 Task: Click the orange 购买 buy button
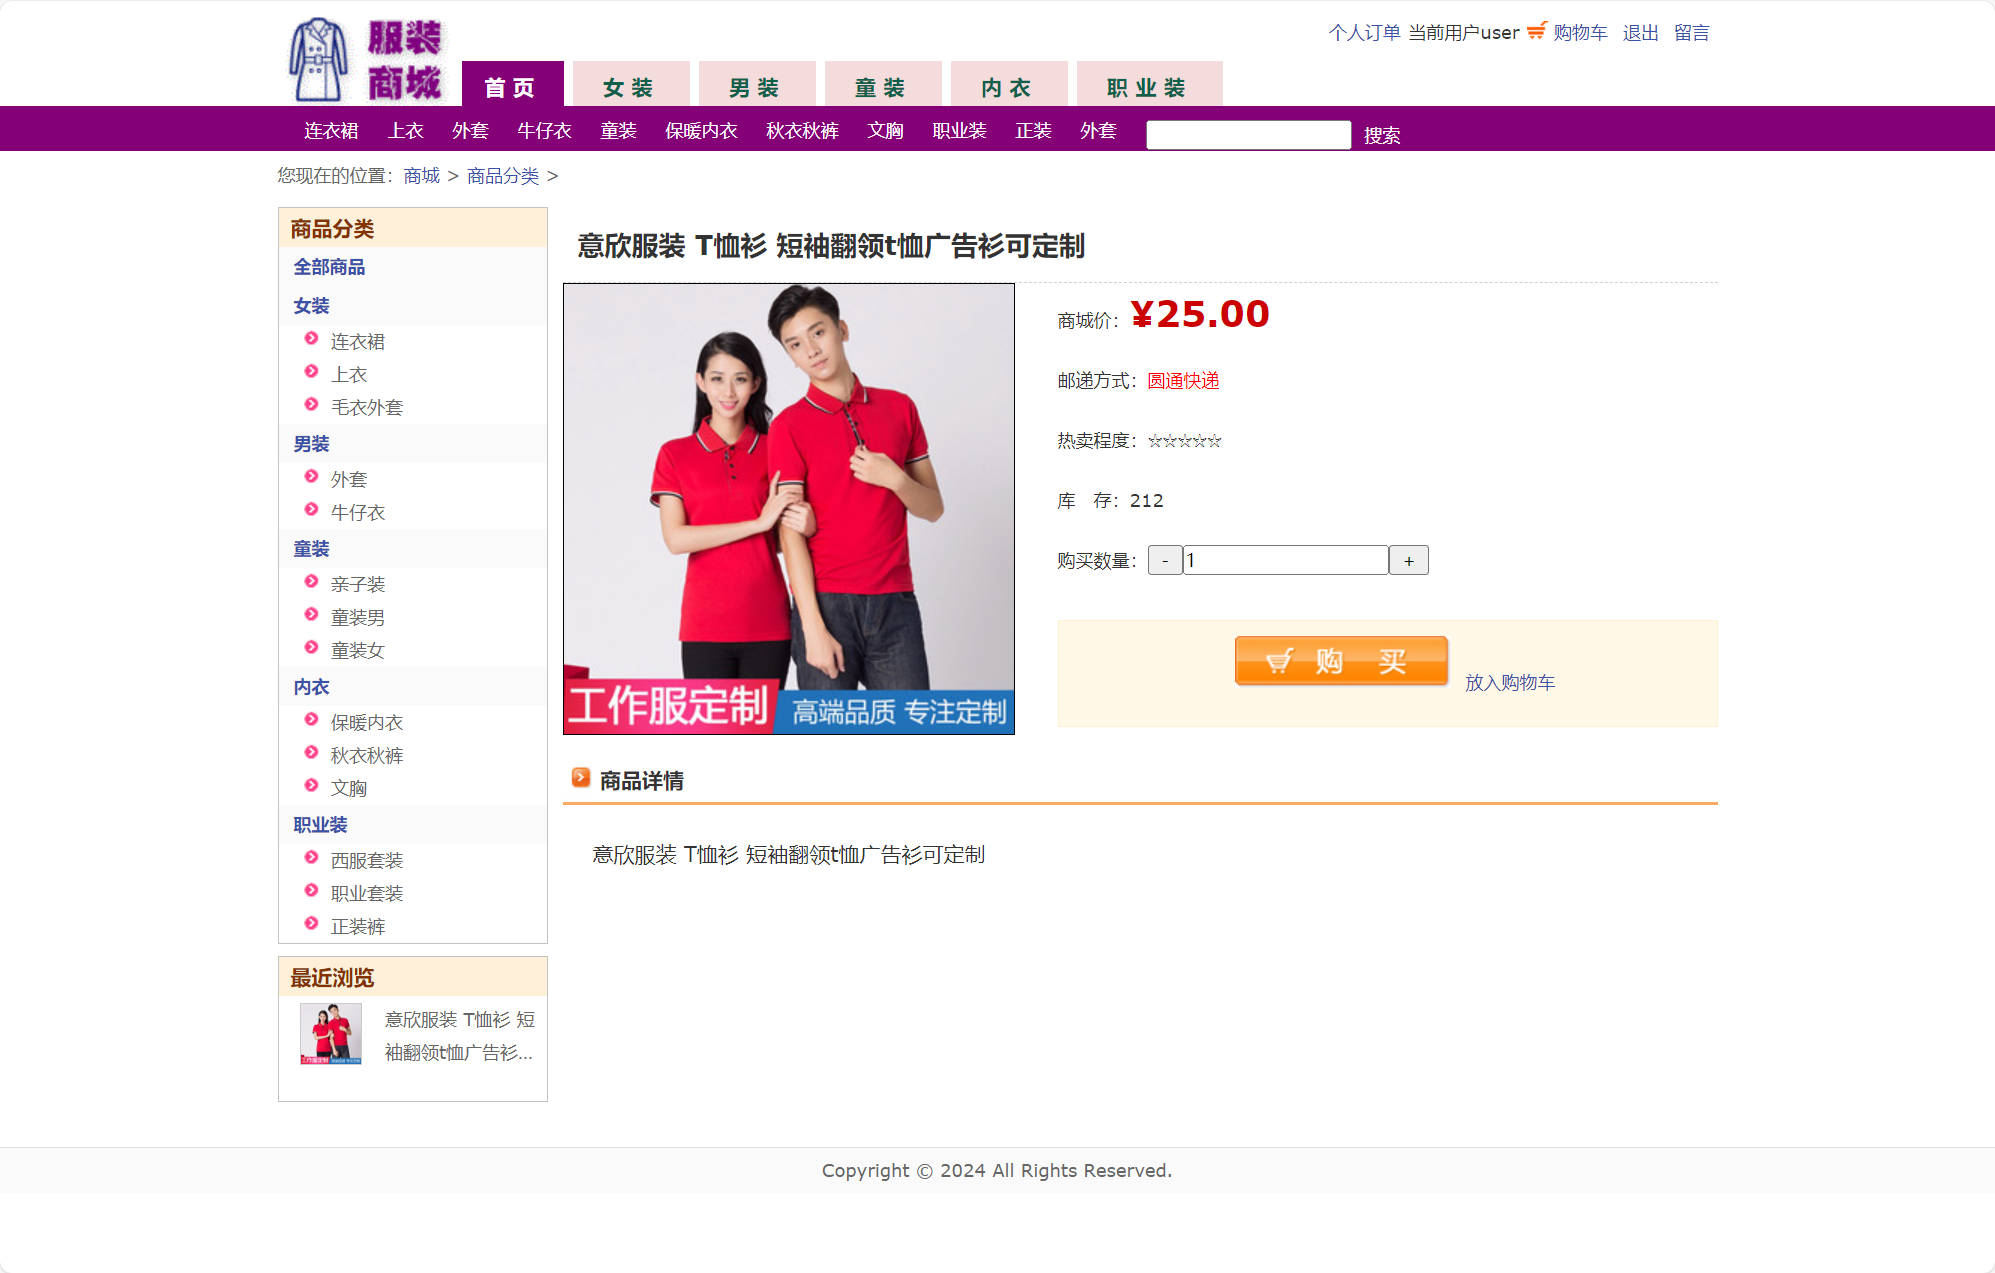pyautogui.click(x=1340, y=661)
